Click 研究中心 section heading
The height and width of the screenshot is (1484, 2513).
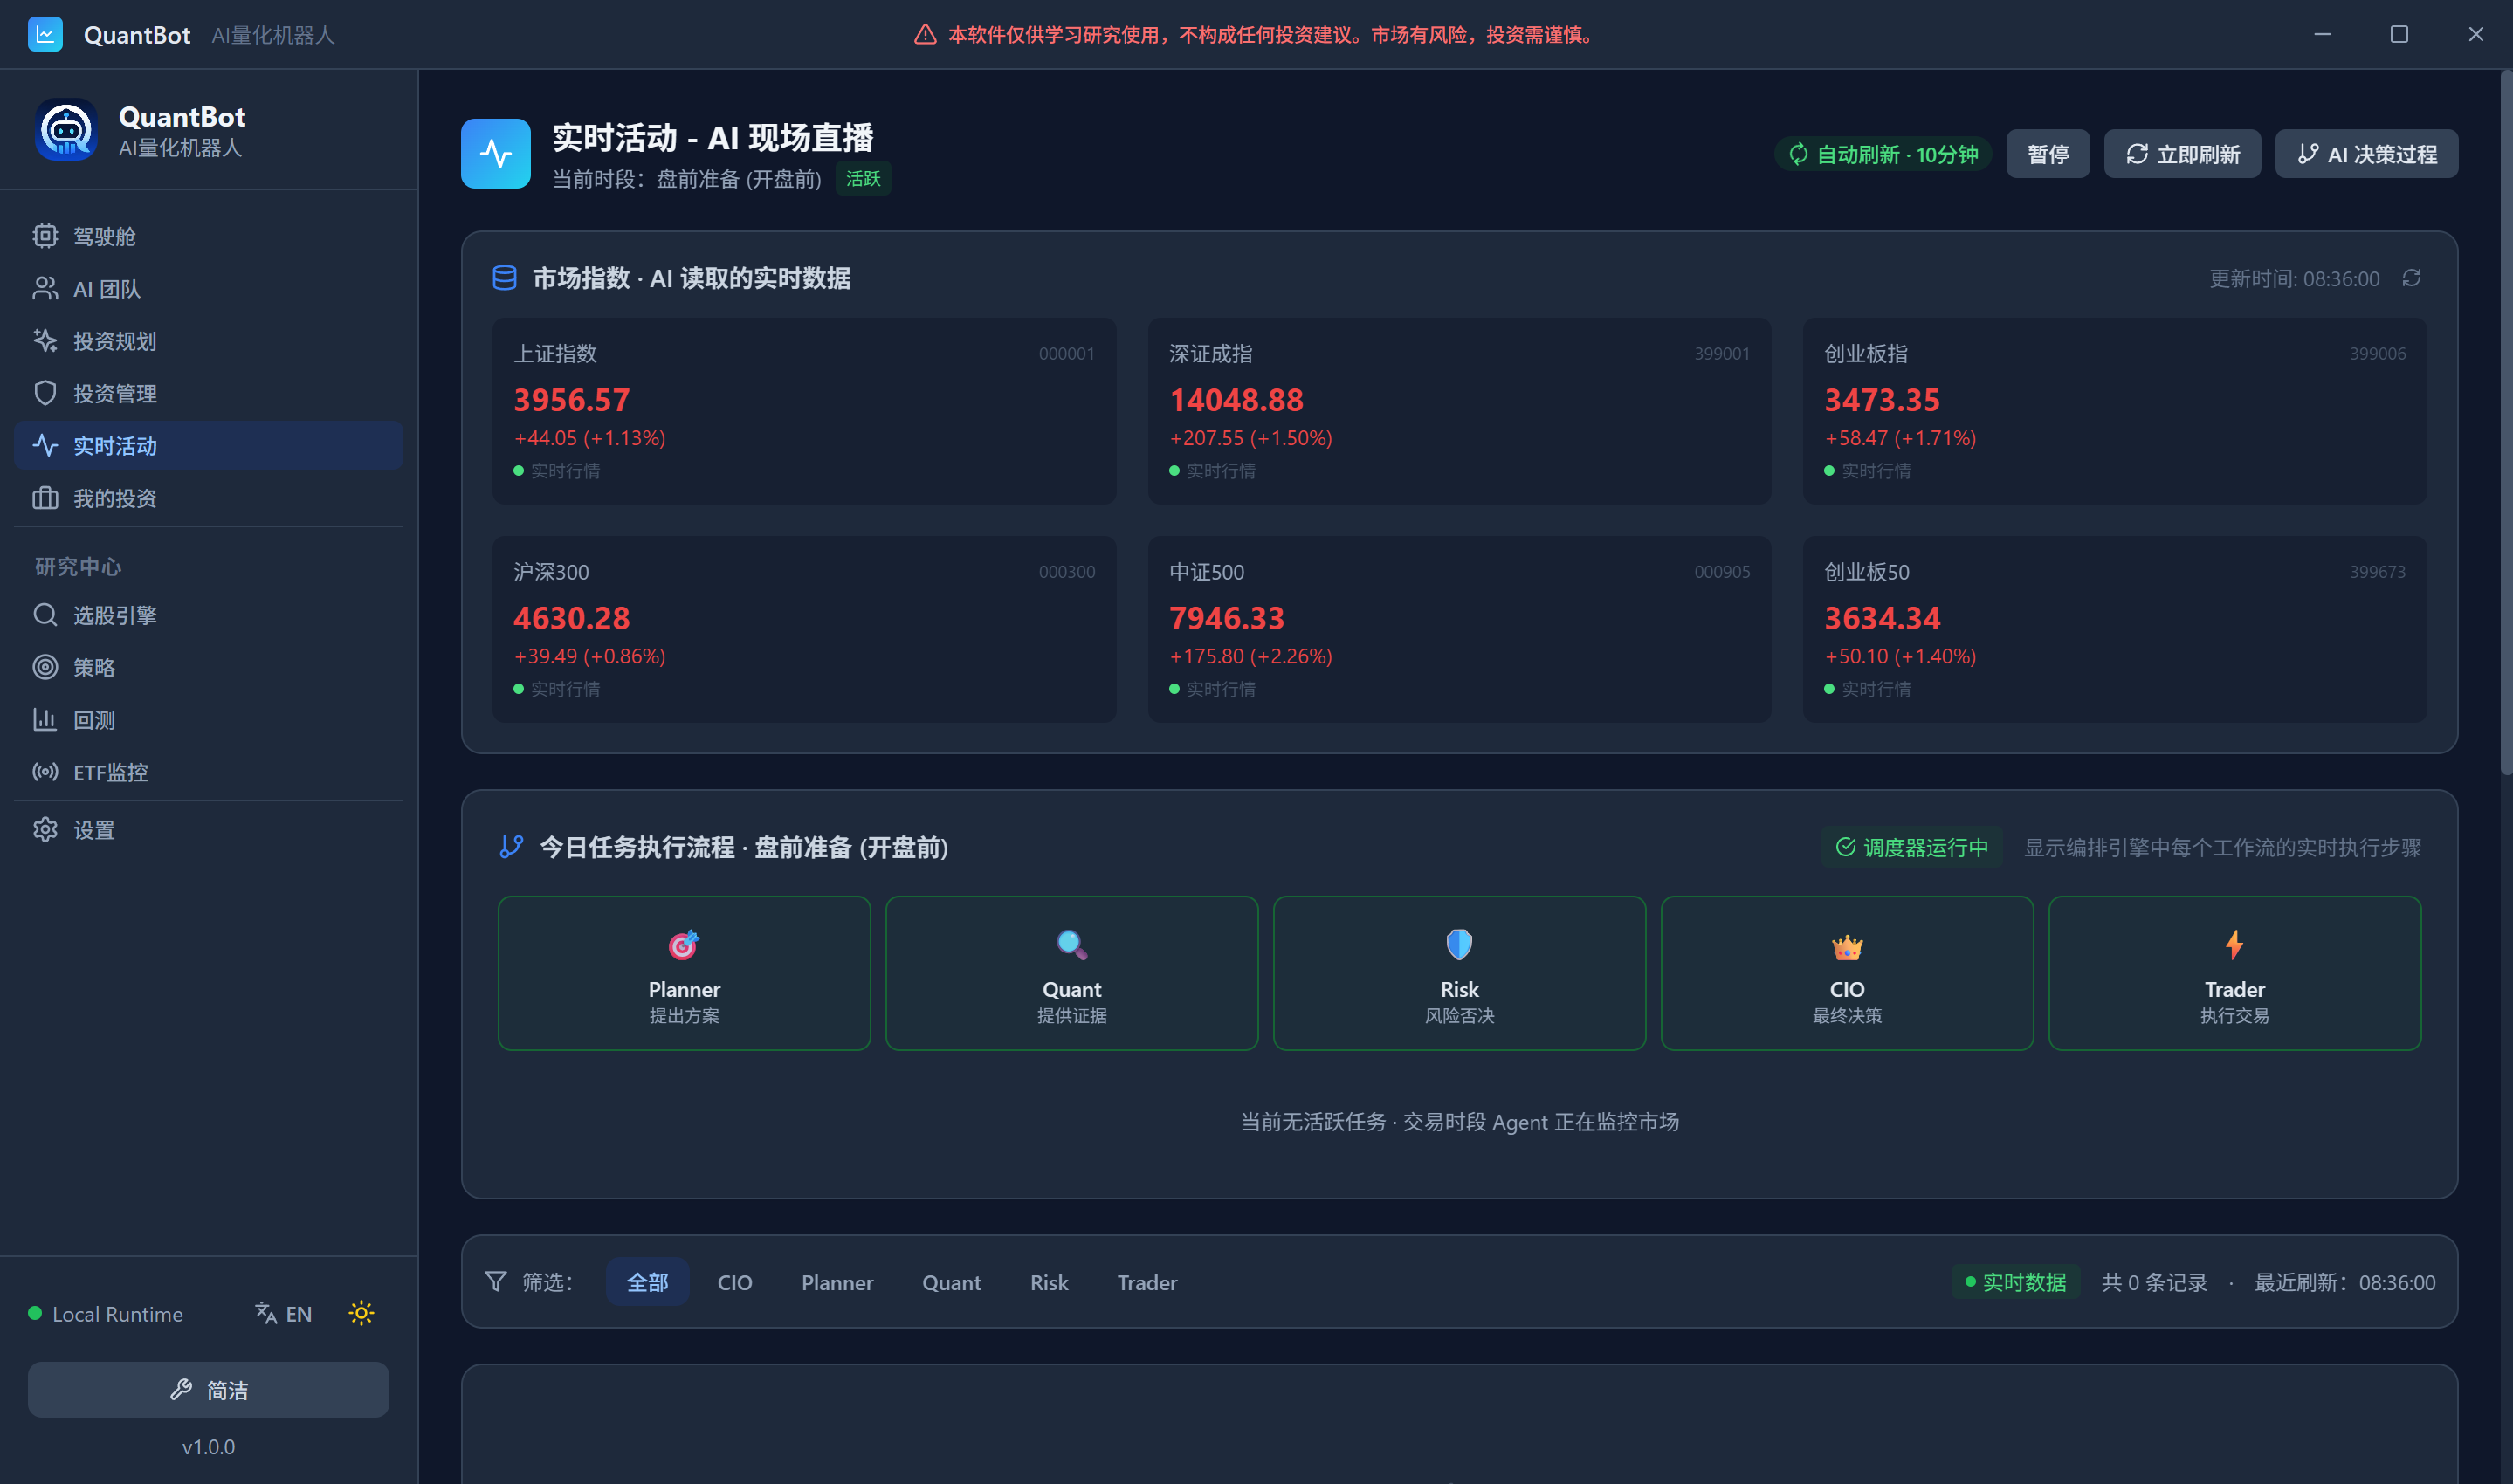coord(78,567)
